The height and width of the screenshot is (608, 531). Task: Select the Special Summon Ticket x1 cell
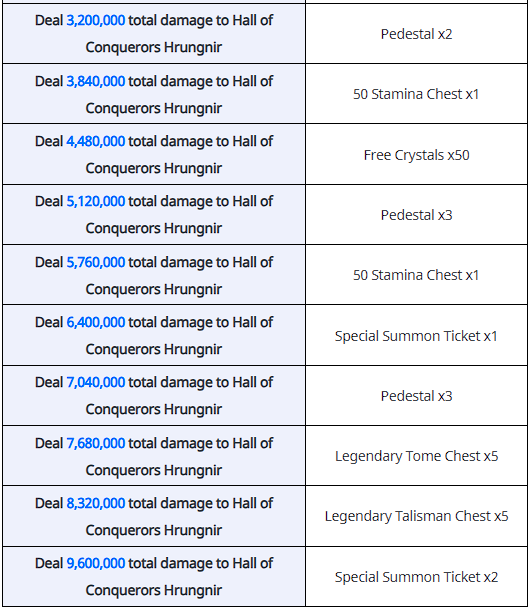[x=416, y=336]
